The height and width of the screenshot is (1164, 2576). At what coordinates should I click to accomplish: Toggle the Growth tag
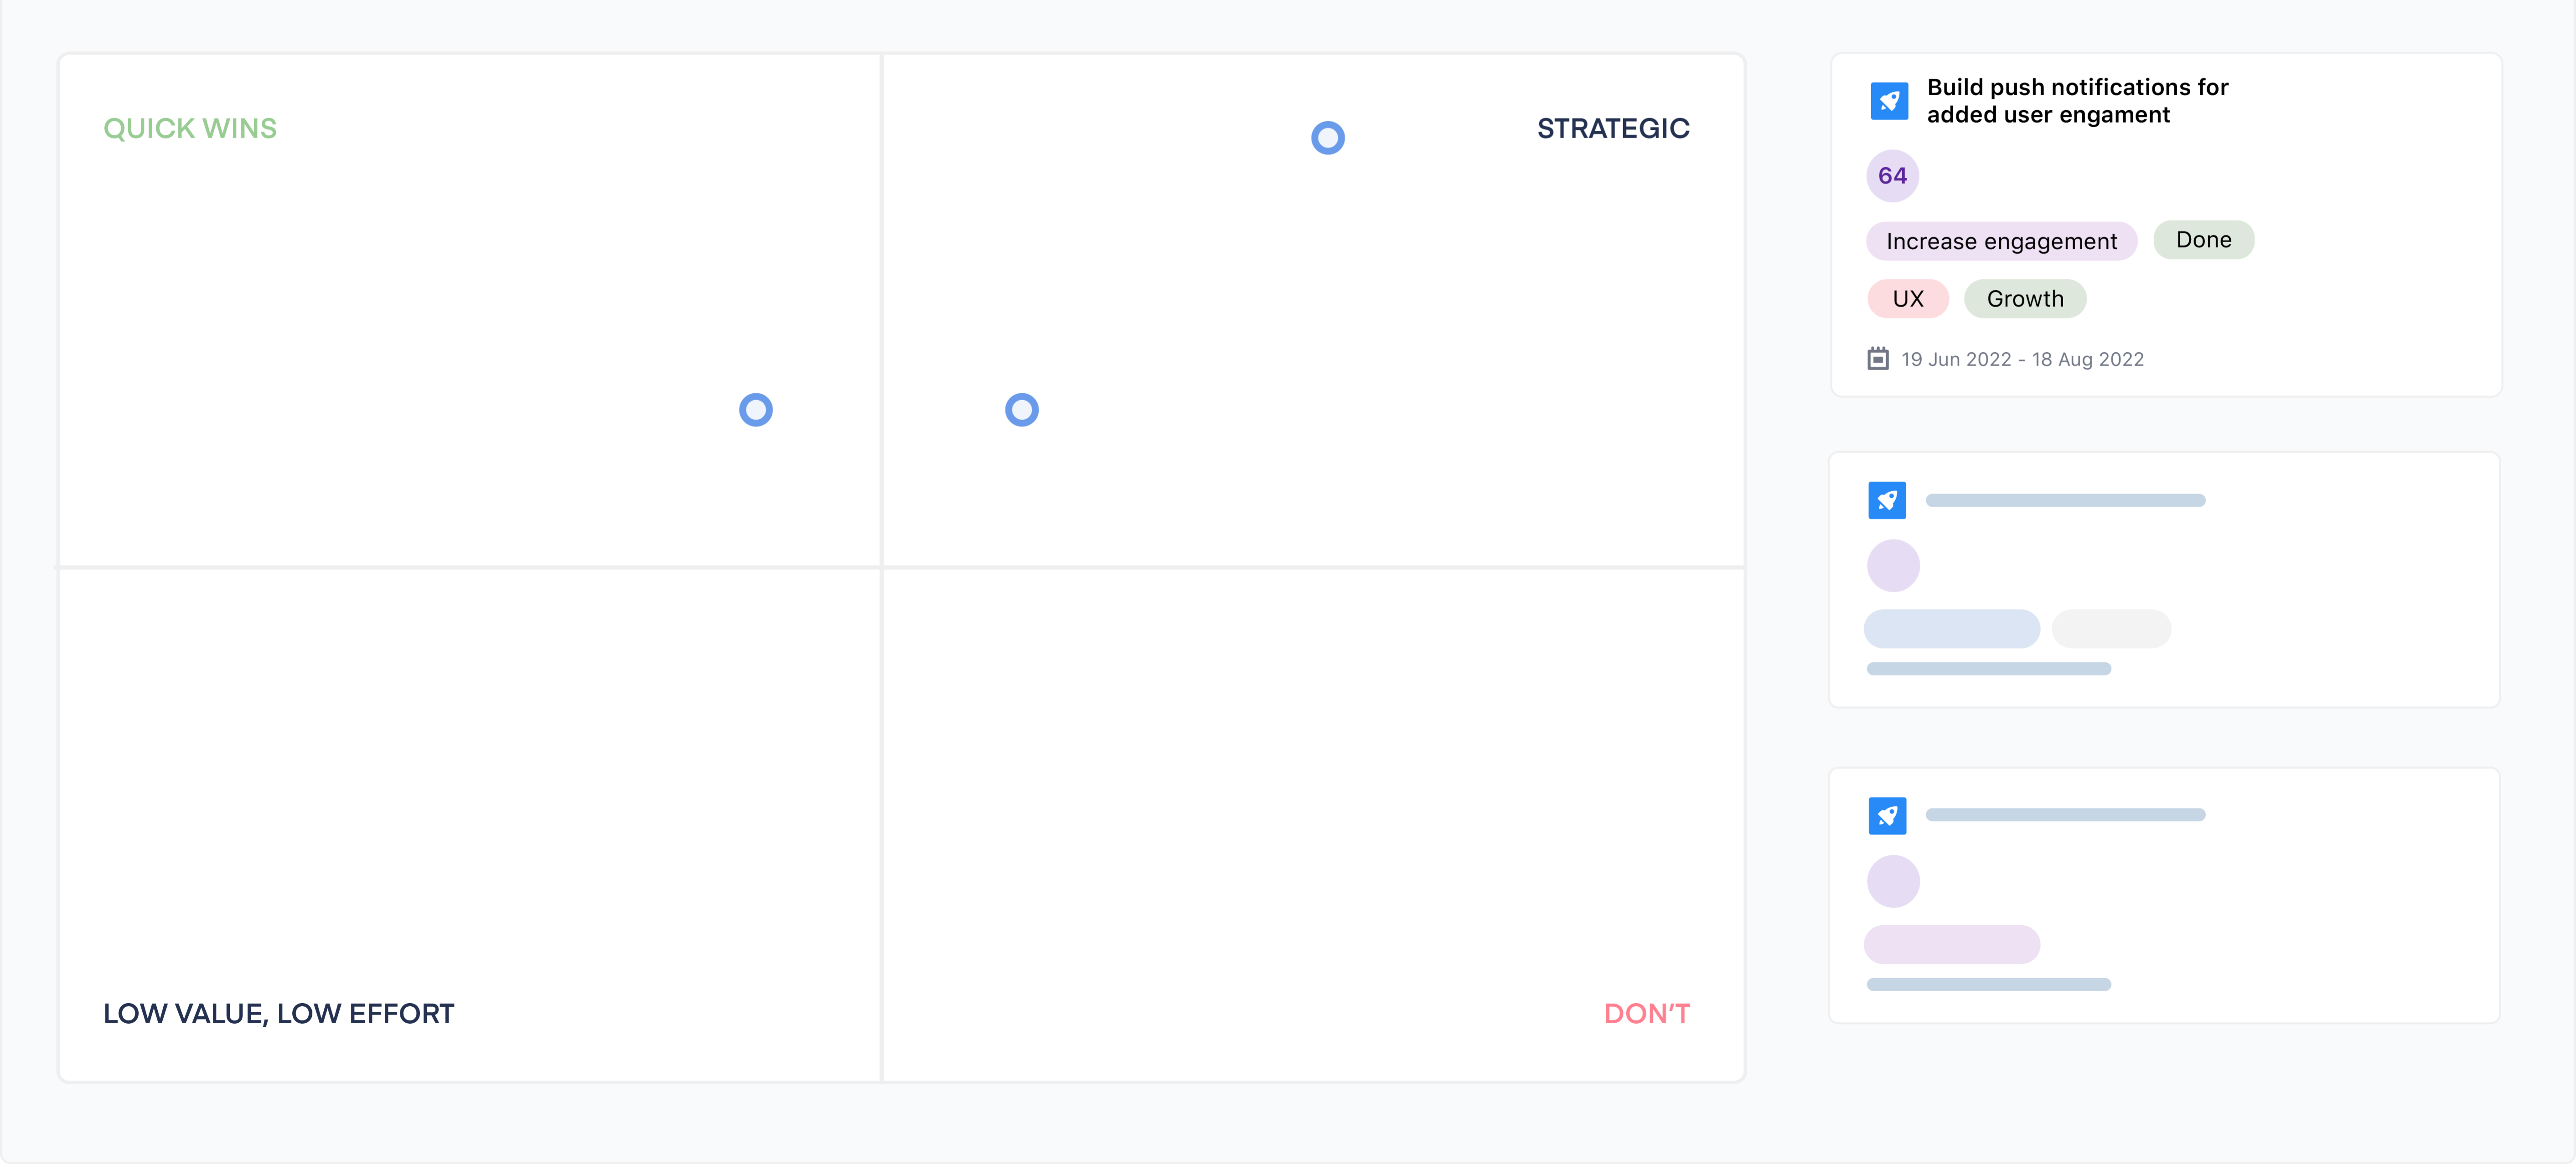coord(2025,298)
